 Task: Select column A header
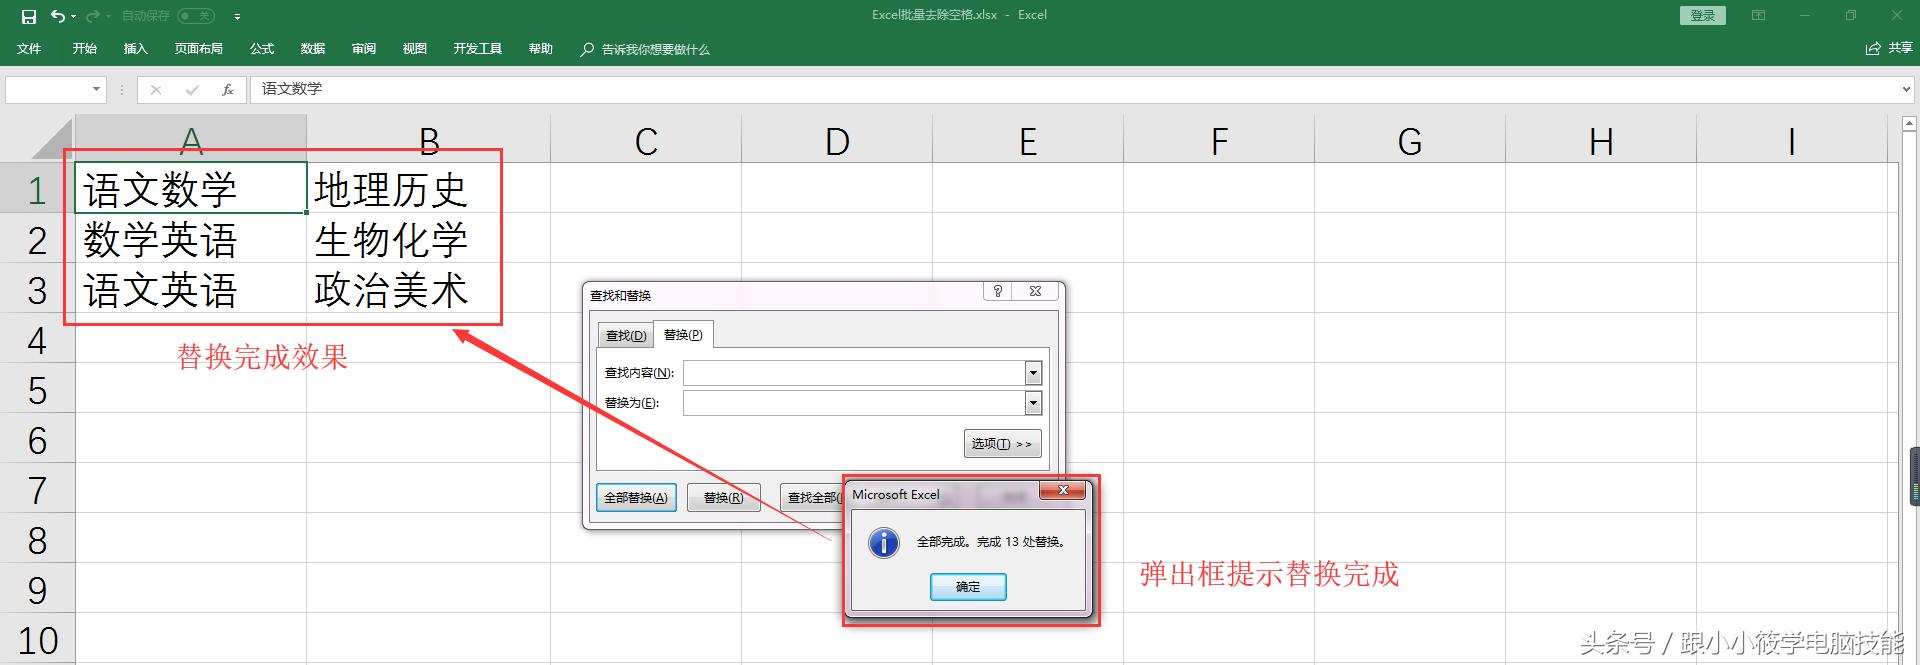click(191, 140)
